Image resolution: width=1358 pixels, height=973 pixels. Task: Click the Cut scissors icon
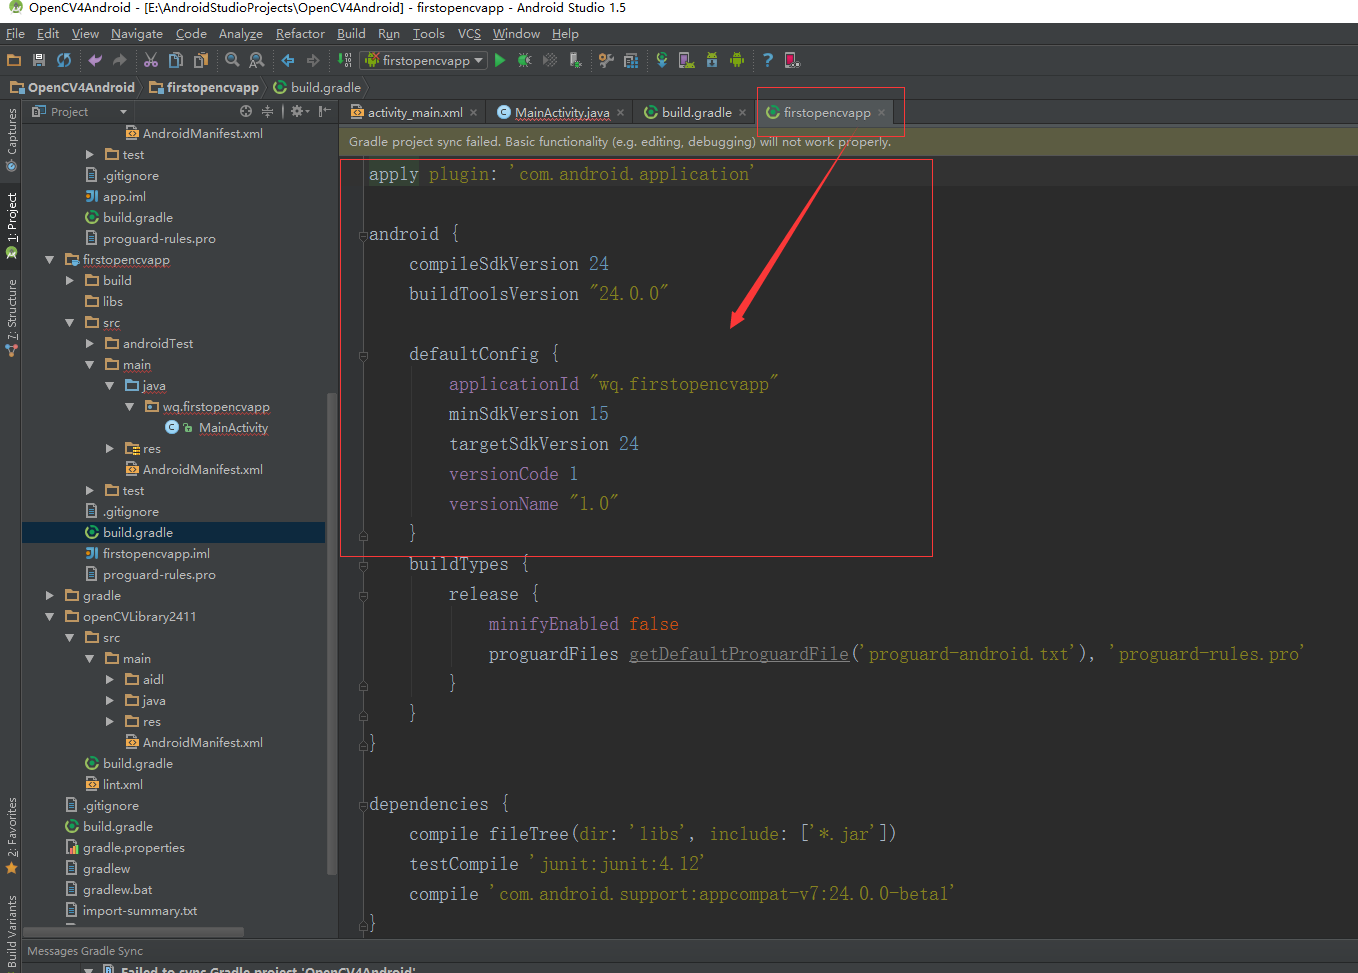tap(151, 60)
